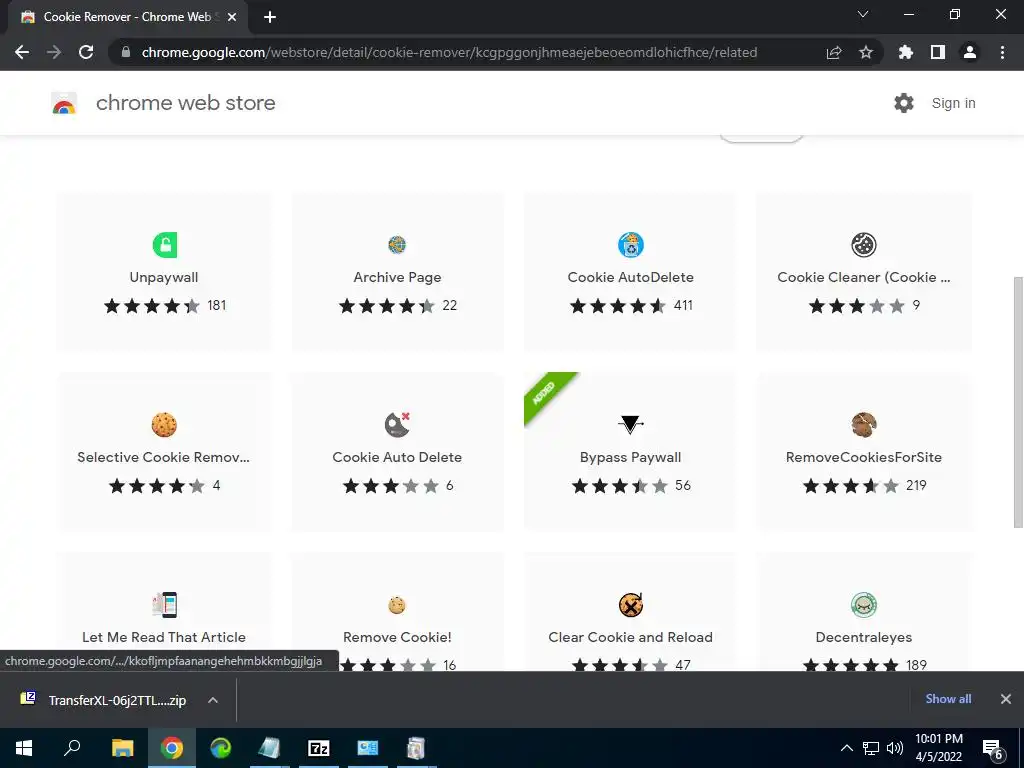Open the Let Me Read That Article icon
This screenshot has width=1024, height=768.
(x=165, y=605)
